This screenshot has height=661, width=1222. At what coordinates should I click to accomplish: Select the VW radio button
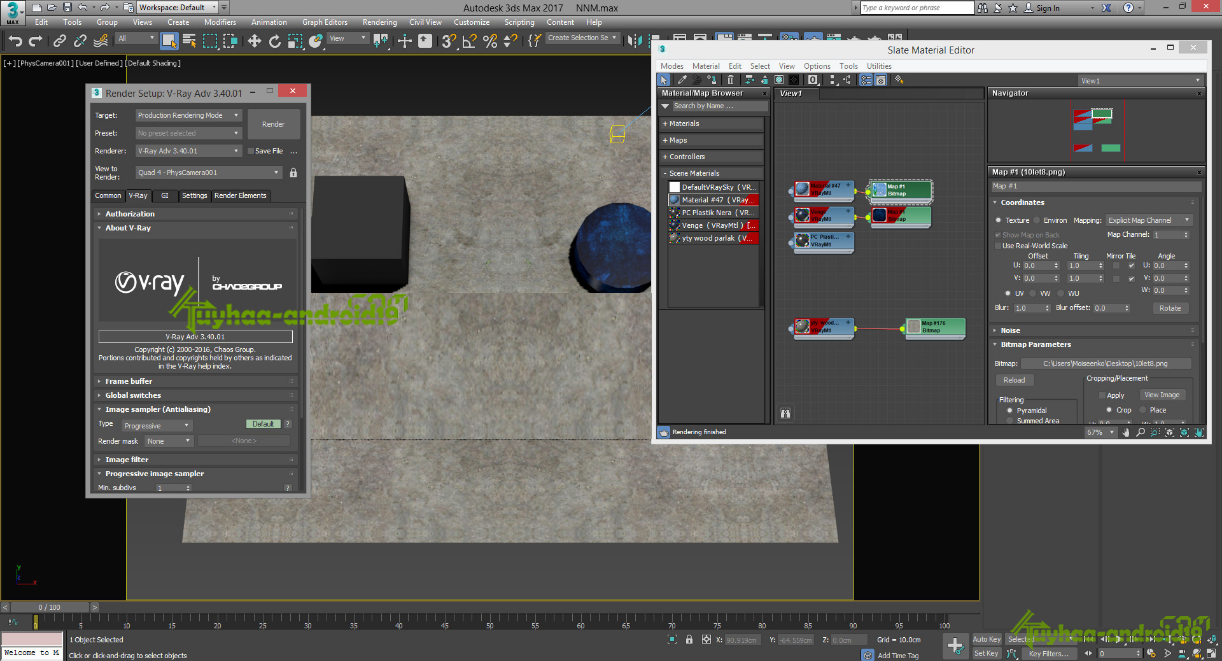pyautogui.click(x=1032, y=293)
